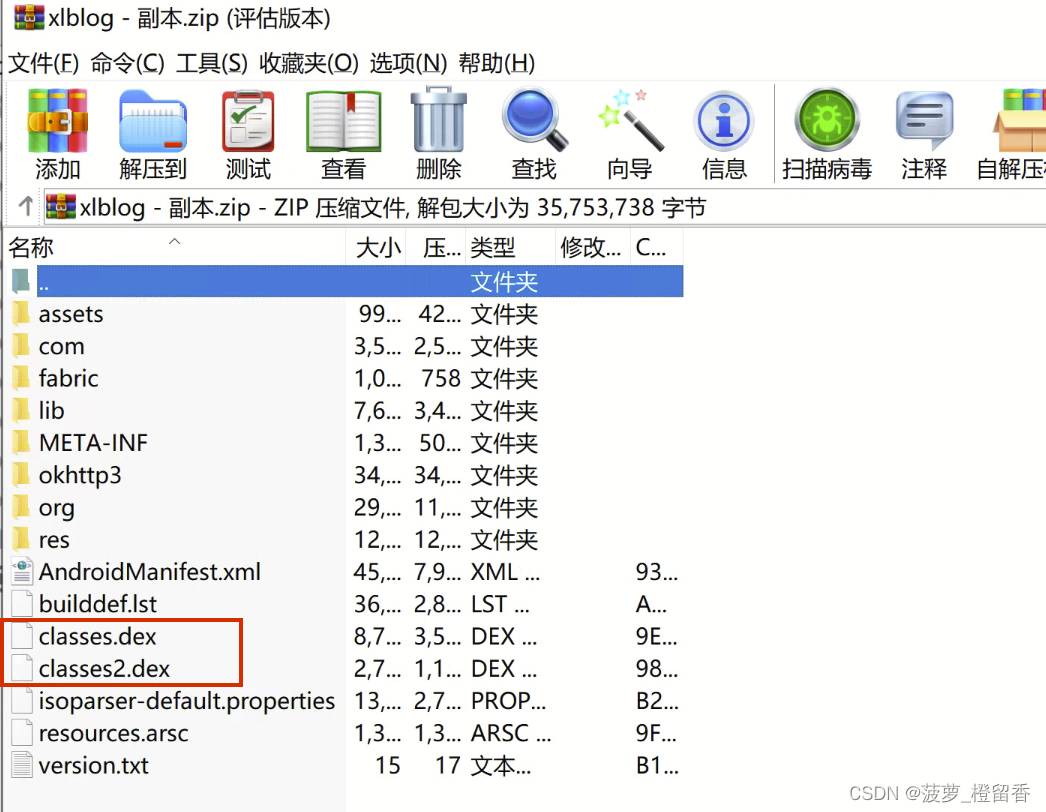Screen dimensions: 1046x812
Task: Select the lib folder icon
Action: point(21,410)
